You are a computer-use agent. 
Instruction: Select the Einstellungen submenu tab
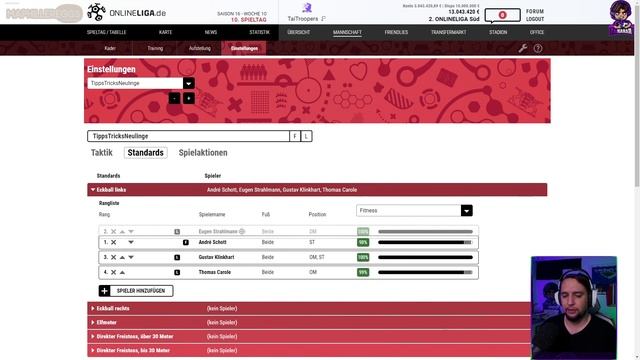244,48
